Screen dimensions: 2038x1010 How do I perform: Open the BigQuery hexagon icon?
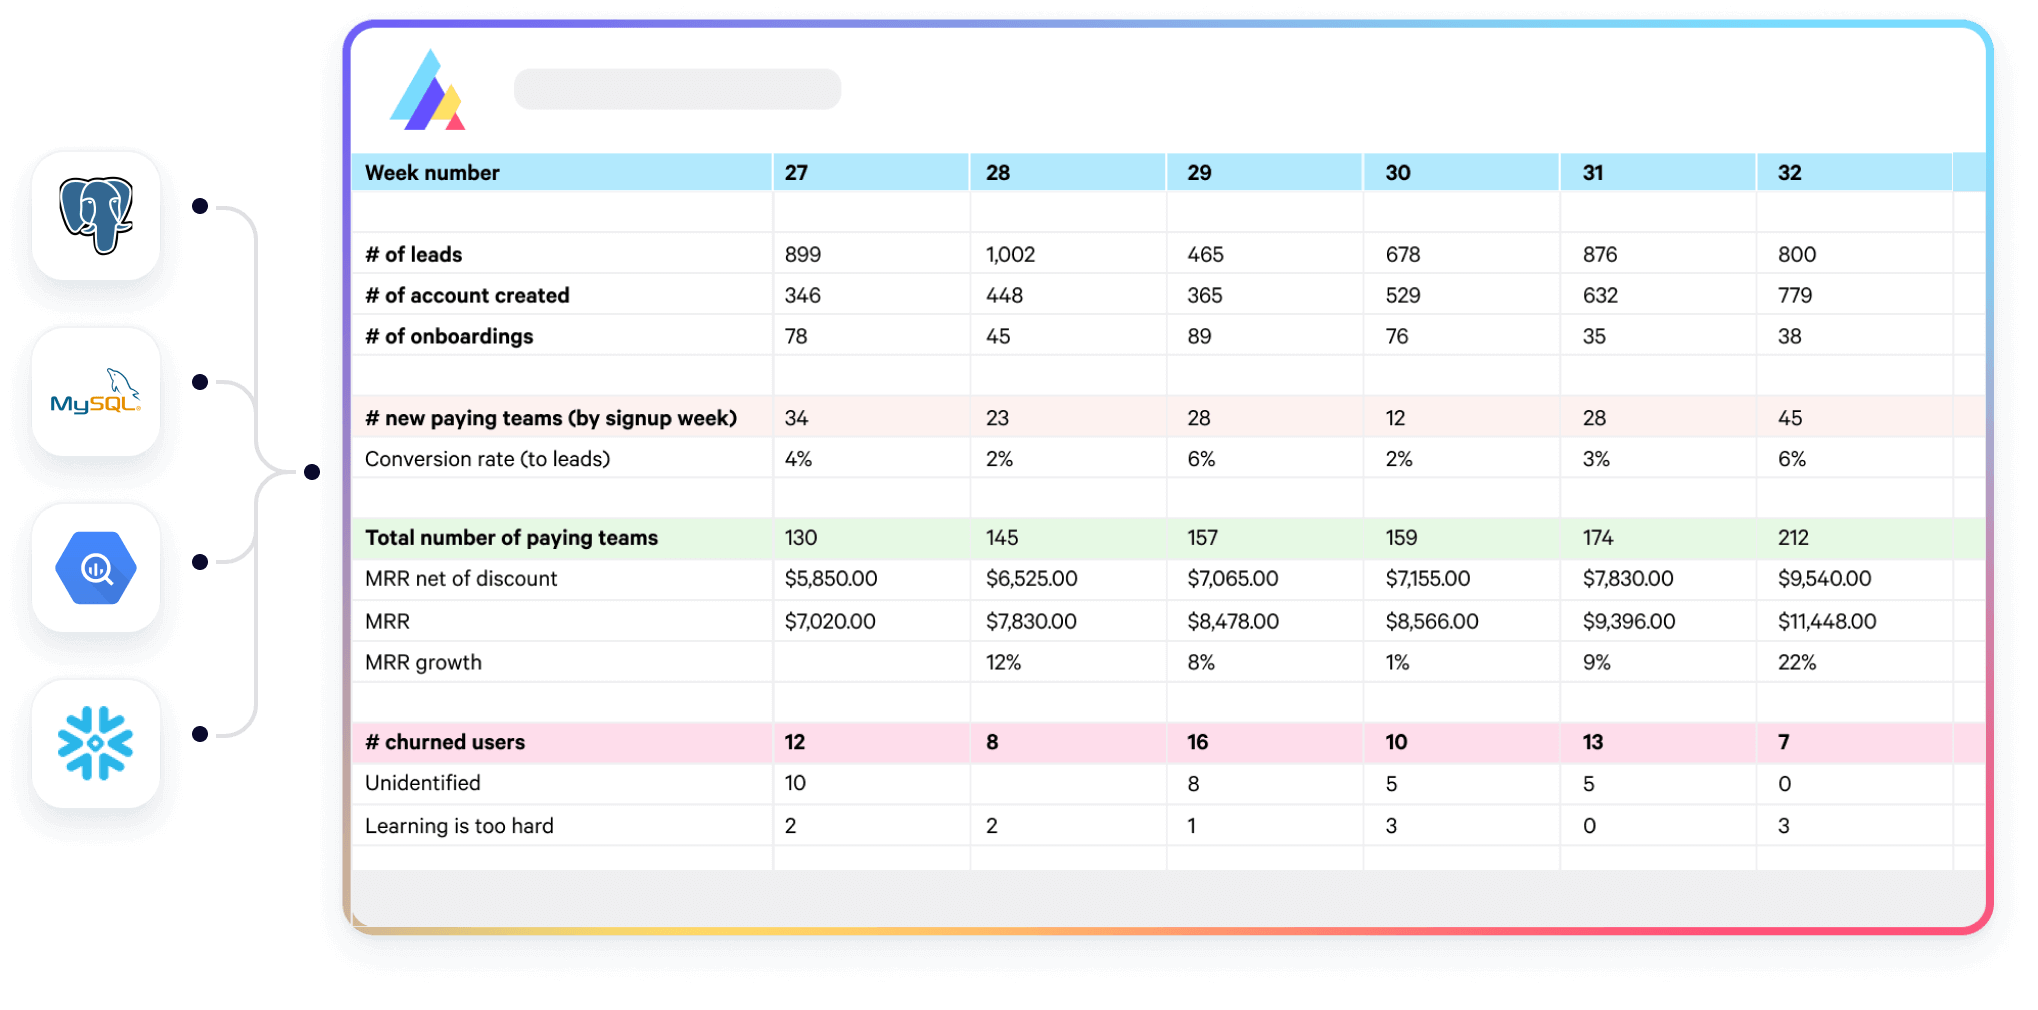click(96, 568)
